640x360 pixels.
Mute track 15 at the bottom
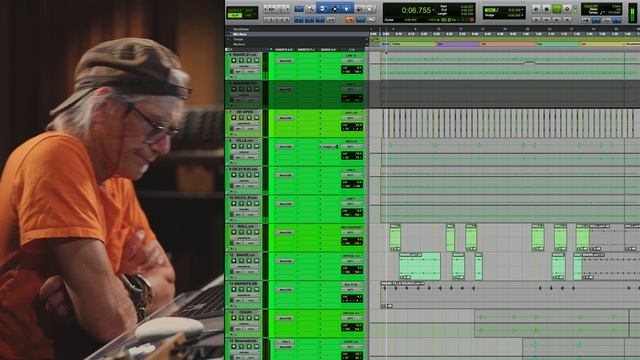pyautogui.click(x=256, y=346)
